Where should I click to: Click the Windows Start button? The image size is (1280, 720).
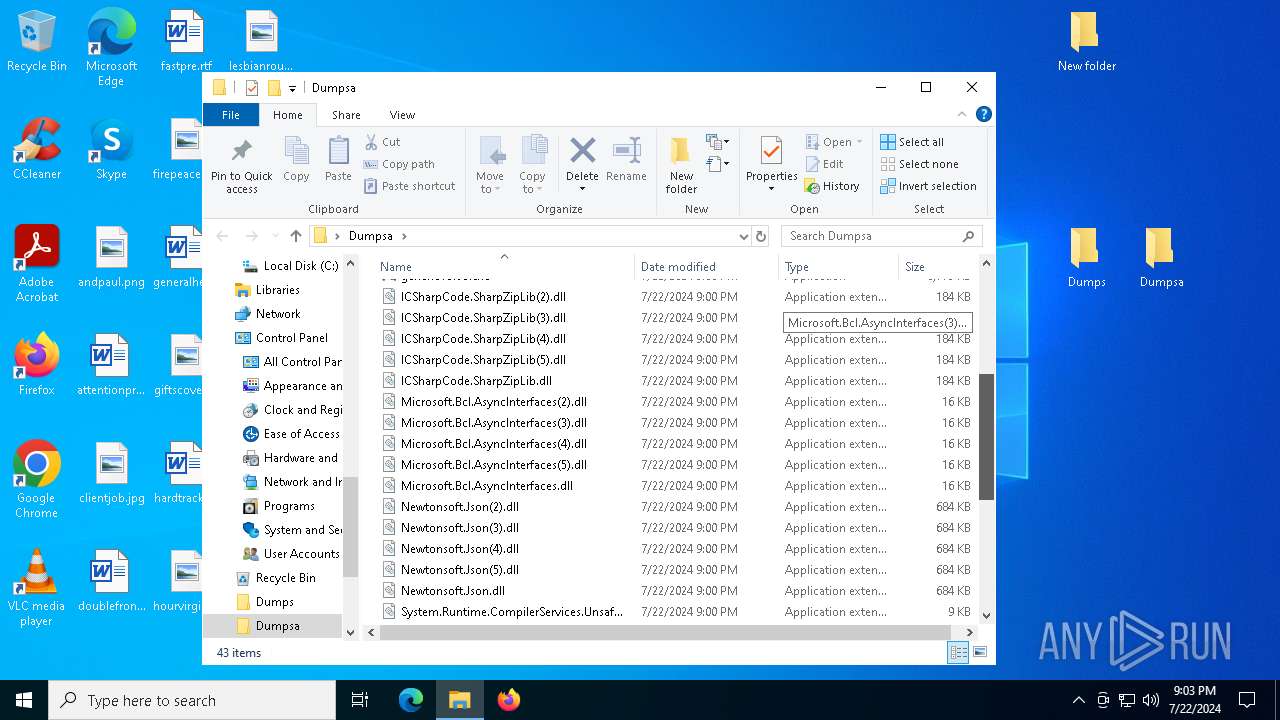click(24, 700)
